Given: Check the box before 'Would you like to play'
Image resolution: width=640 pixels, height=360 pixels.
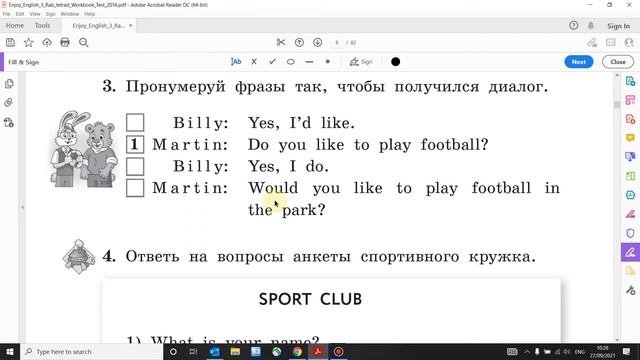Looking at the screenshot, I should [x=135, y=188].
